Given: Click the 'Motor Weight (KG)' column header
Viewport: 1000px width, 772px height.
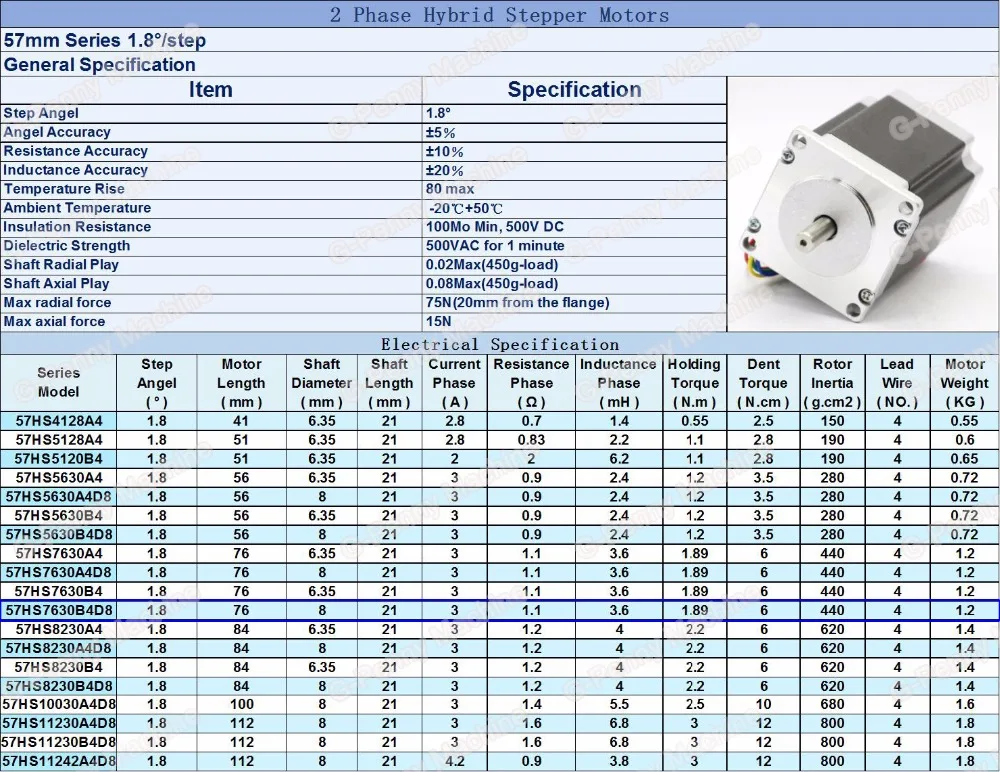Looking at the screenshot, I should pos(964,383).
